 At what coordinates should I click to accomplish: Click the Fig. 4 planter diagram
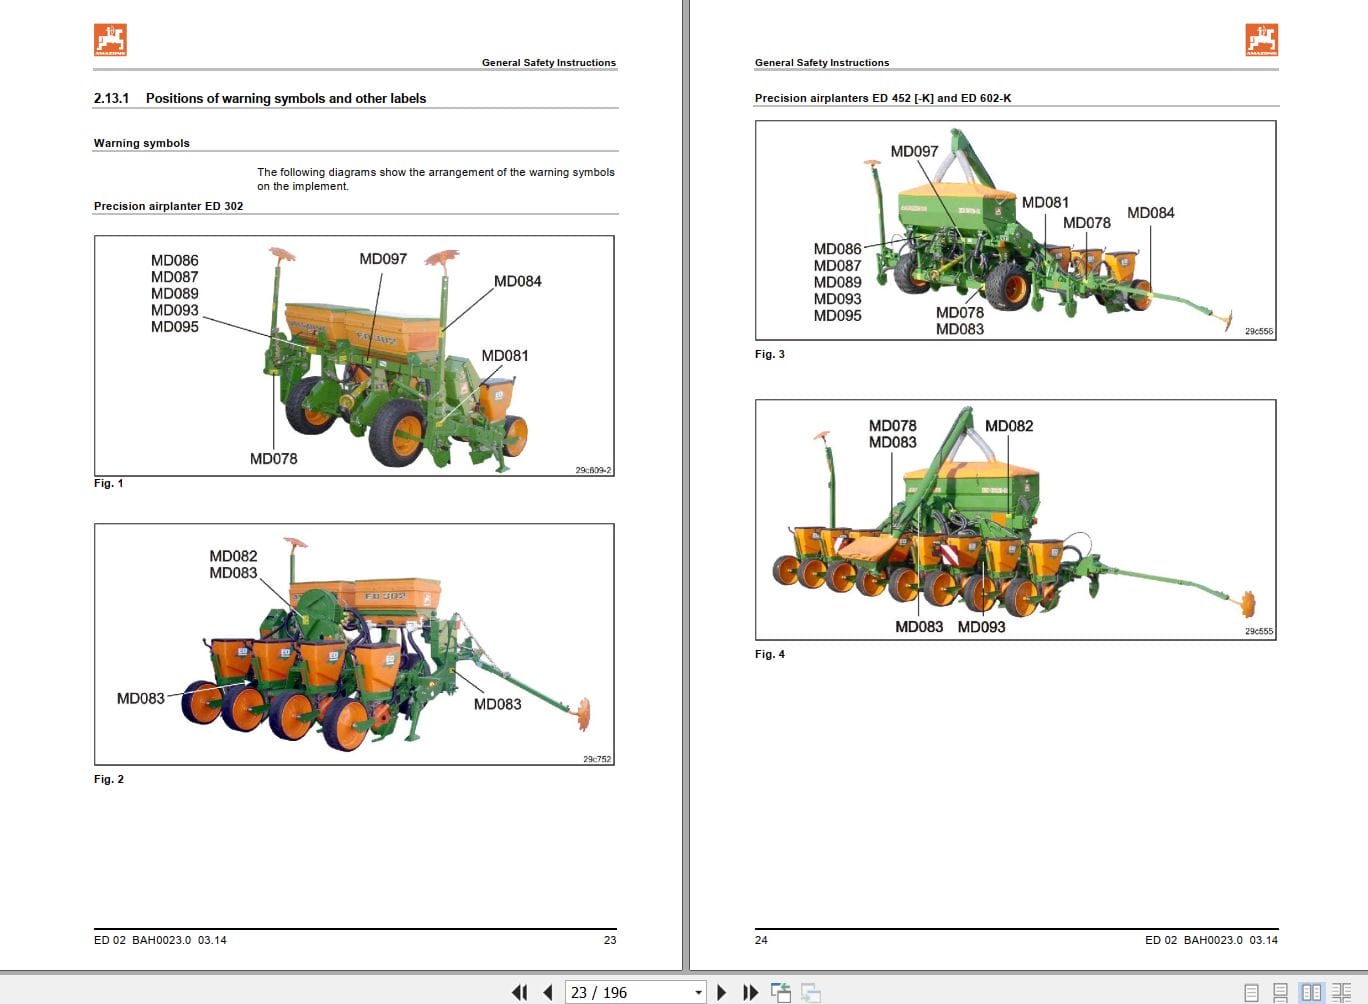coord(1016,520)
